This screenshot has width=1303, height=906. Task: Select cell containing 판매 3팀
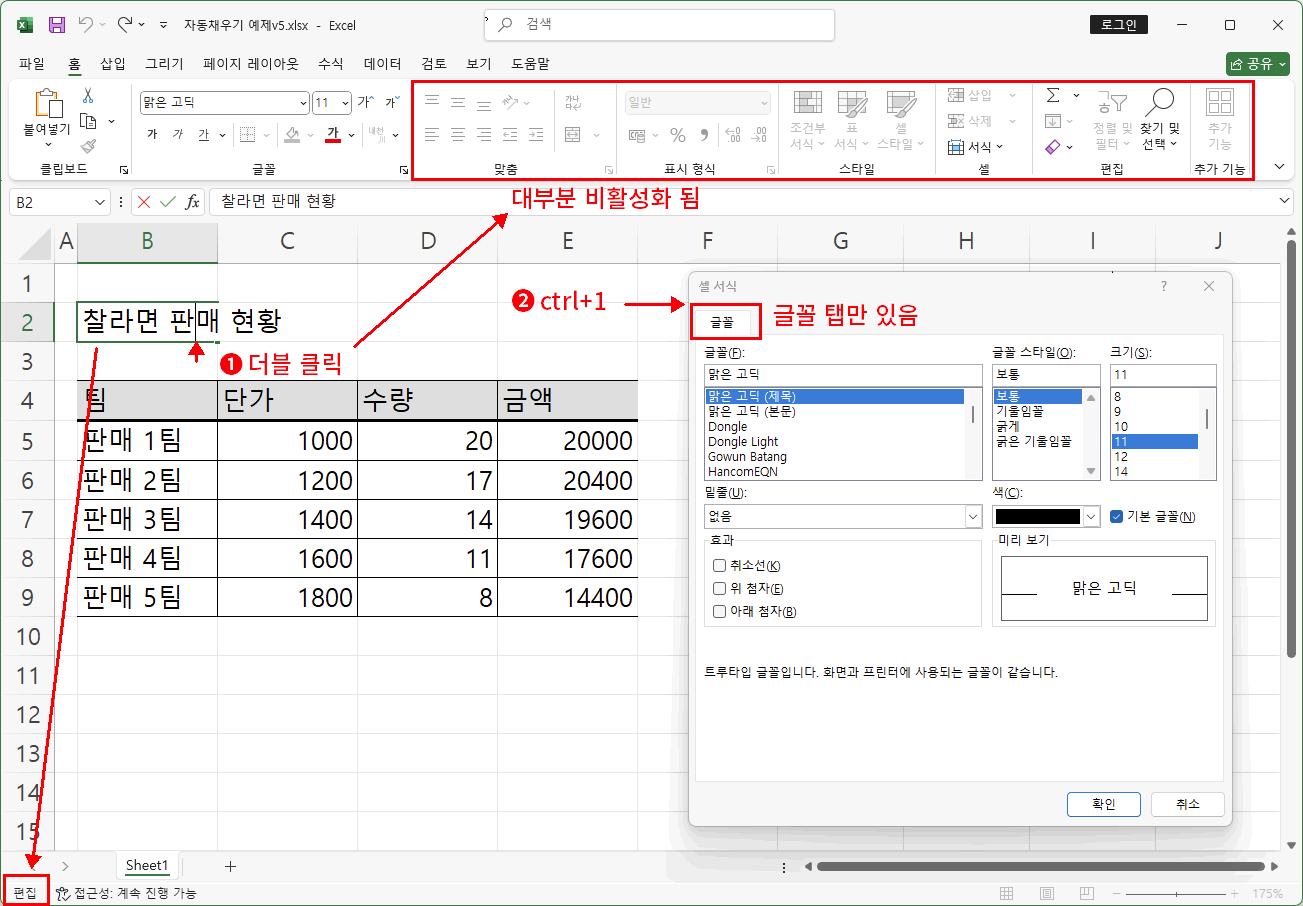147,519
